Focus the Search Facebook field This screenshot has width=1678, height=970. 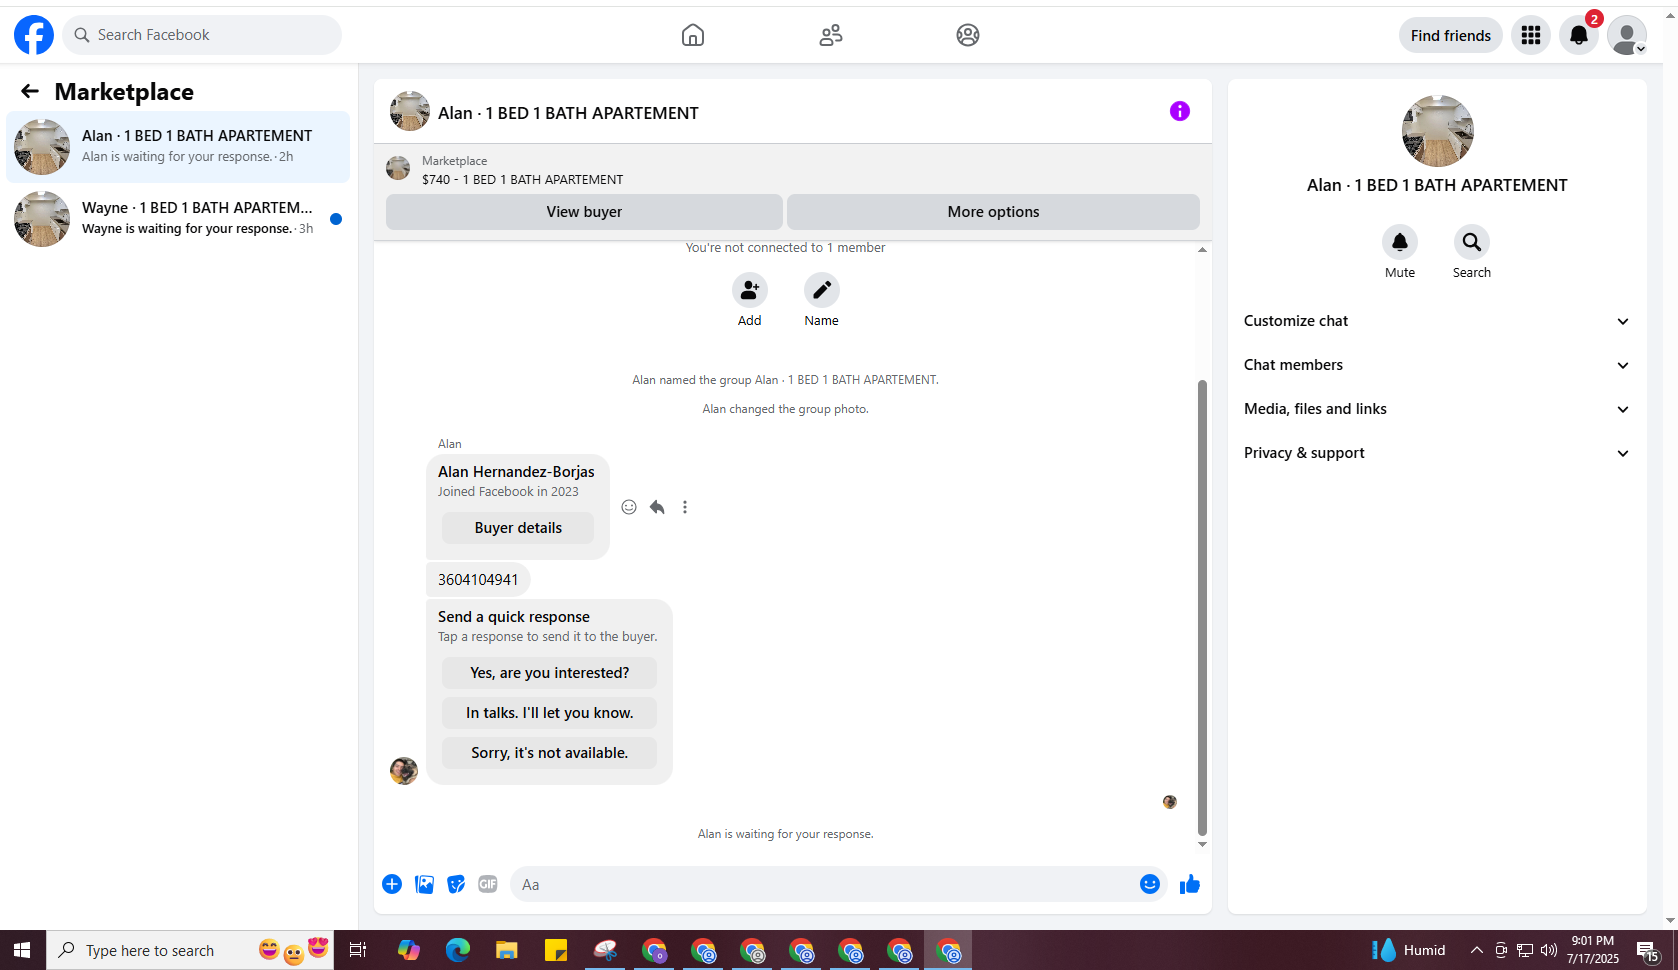point(202,35)
